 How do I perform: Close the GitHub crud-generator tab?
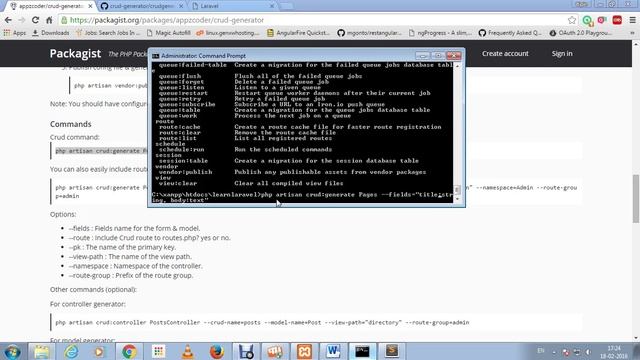[181, 6]
